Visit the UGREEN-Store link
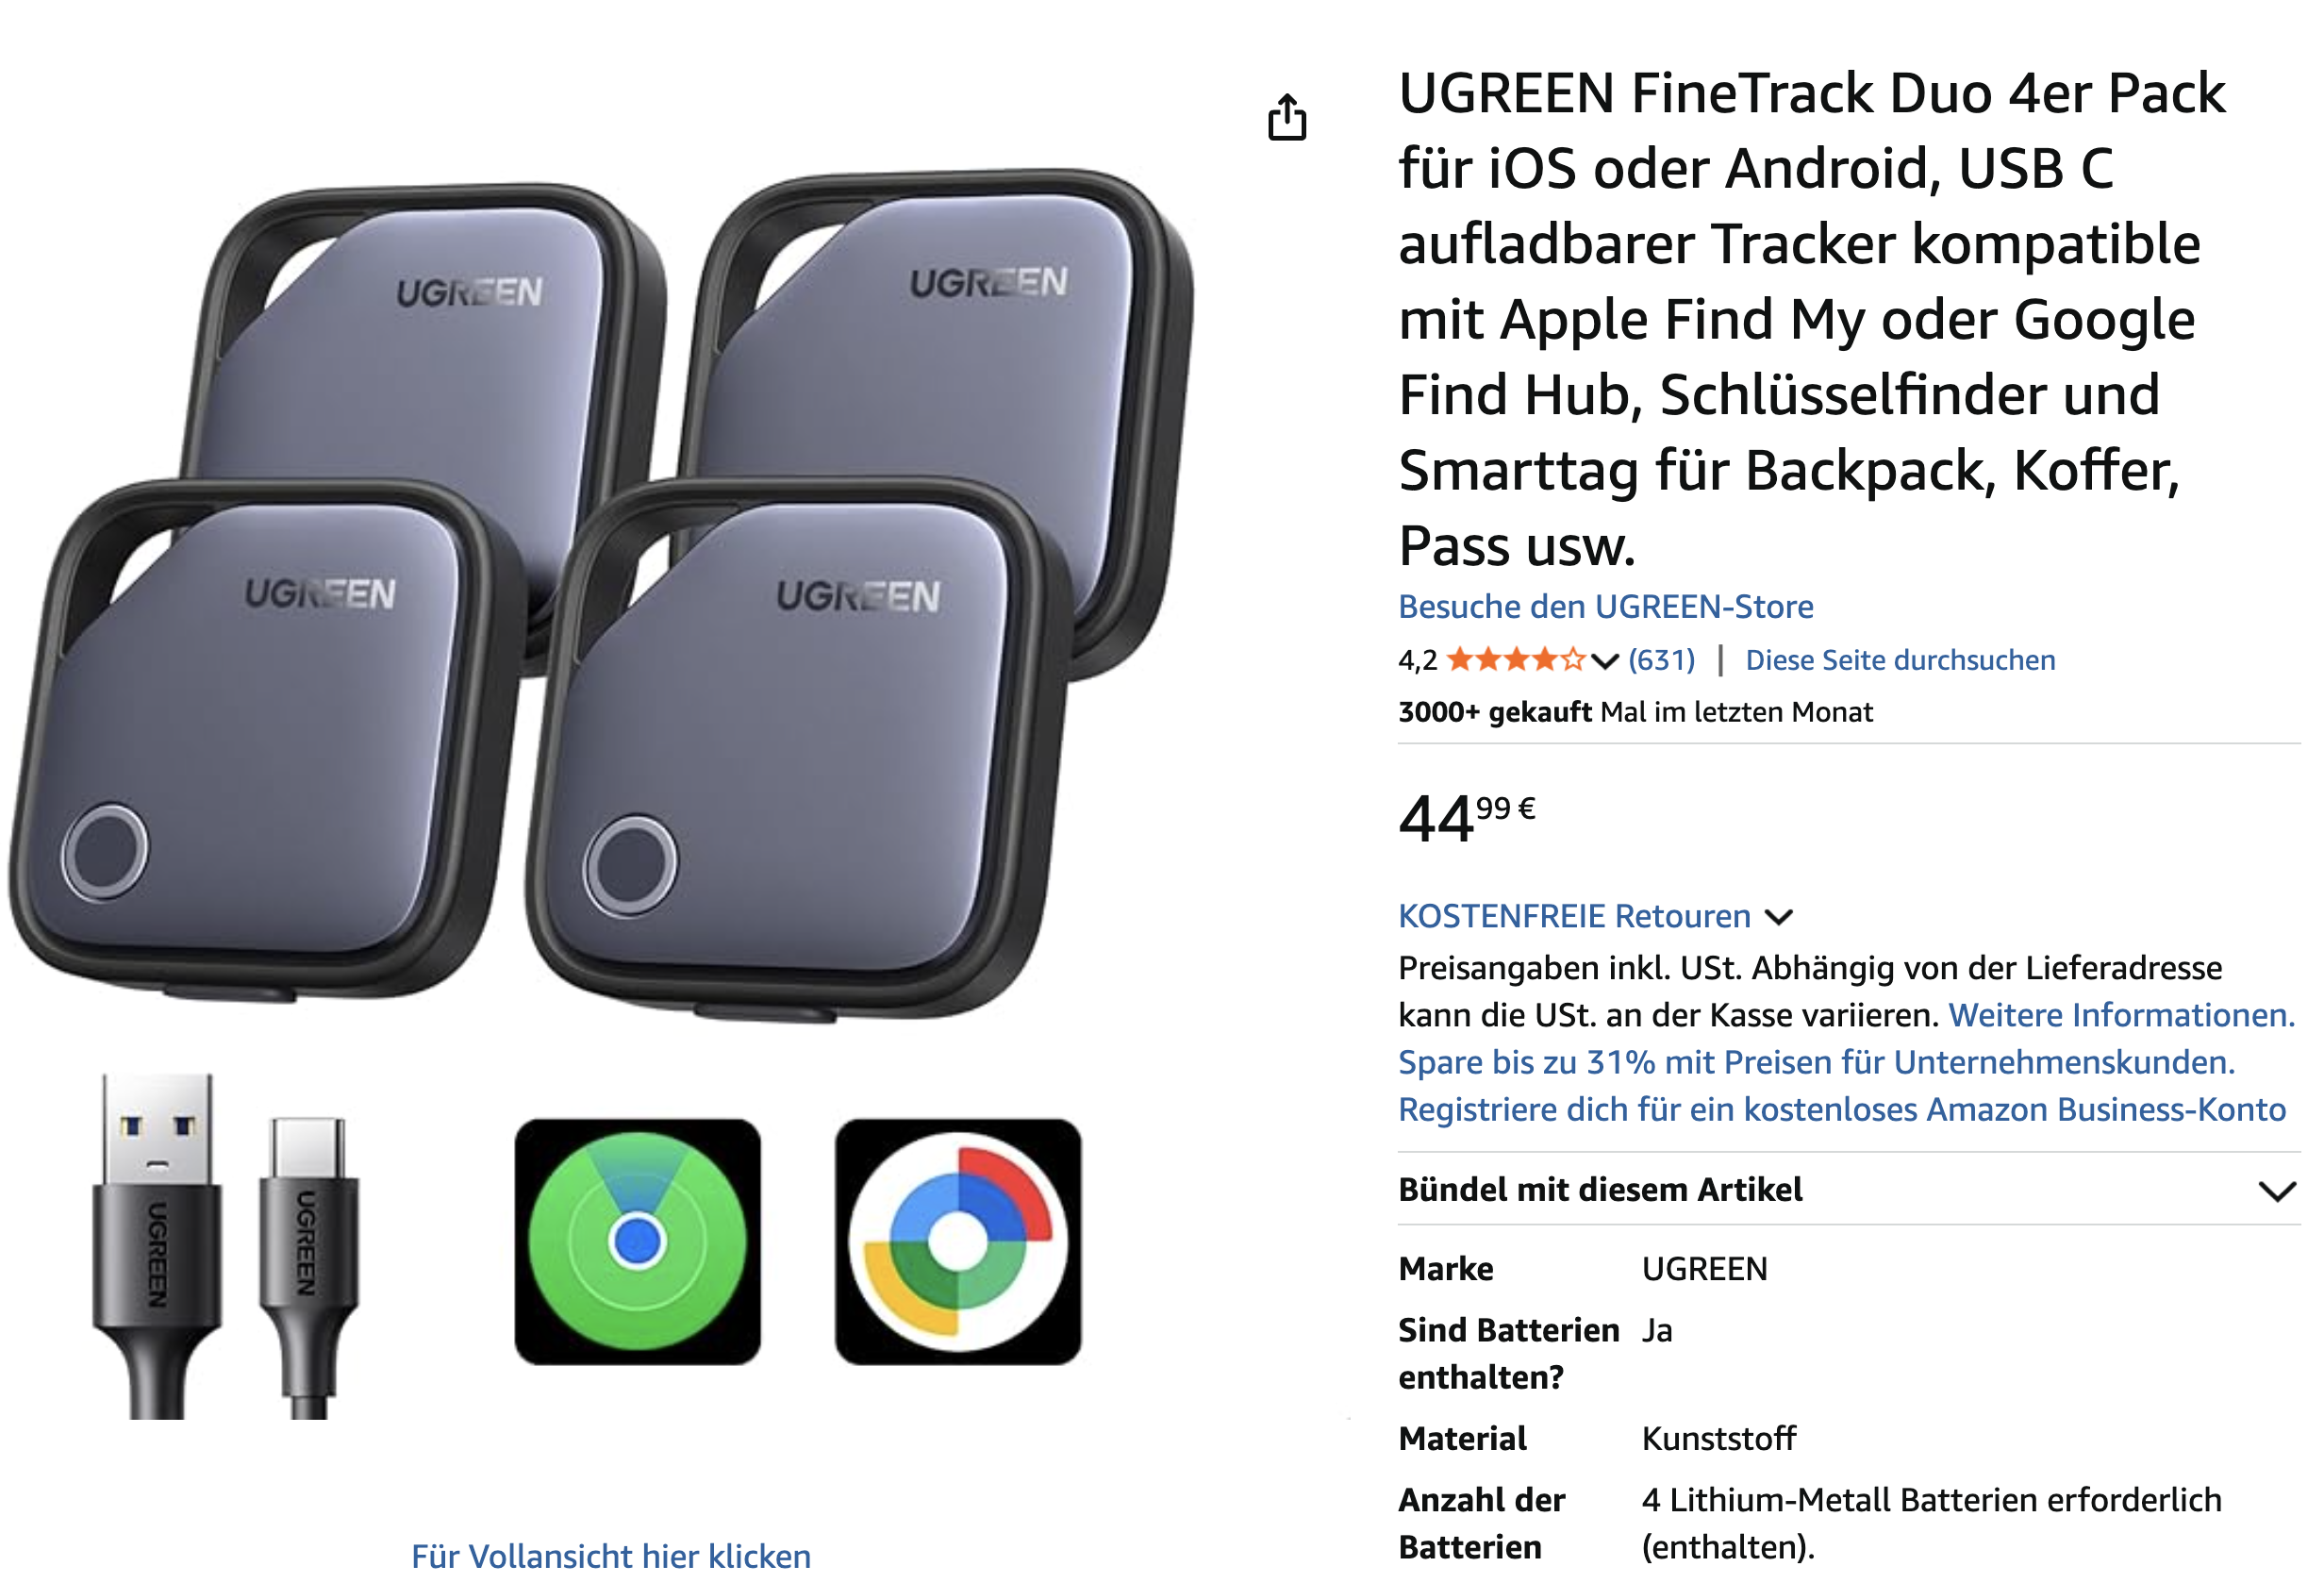 (x=1604, y=607)
